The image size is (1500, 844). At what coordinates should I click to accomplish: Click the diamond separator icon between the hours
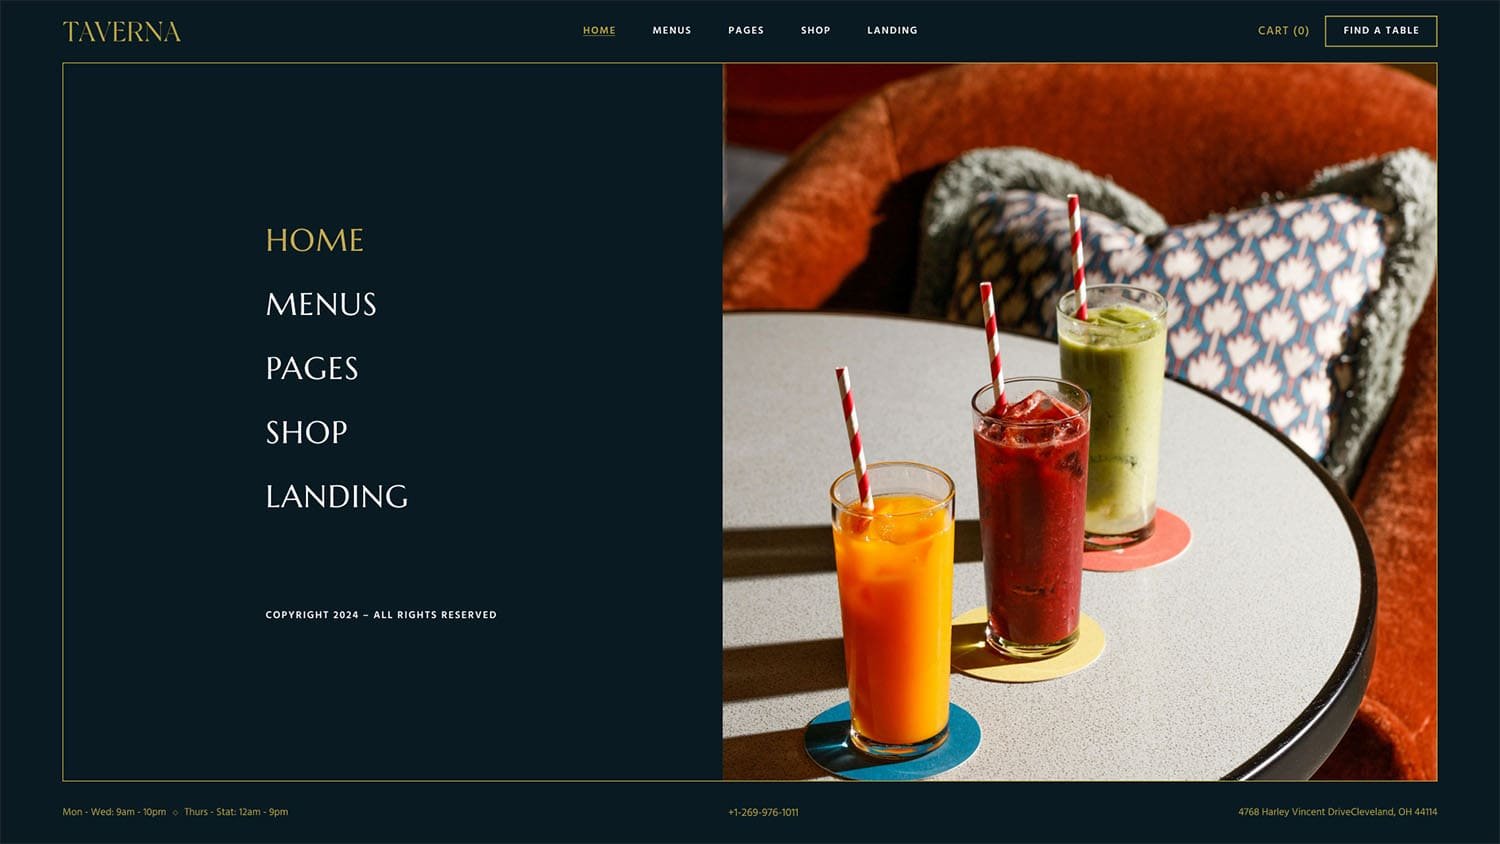point(175,812)
